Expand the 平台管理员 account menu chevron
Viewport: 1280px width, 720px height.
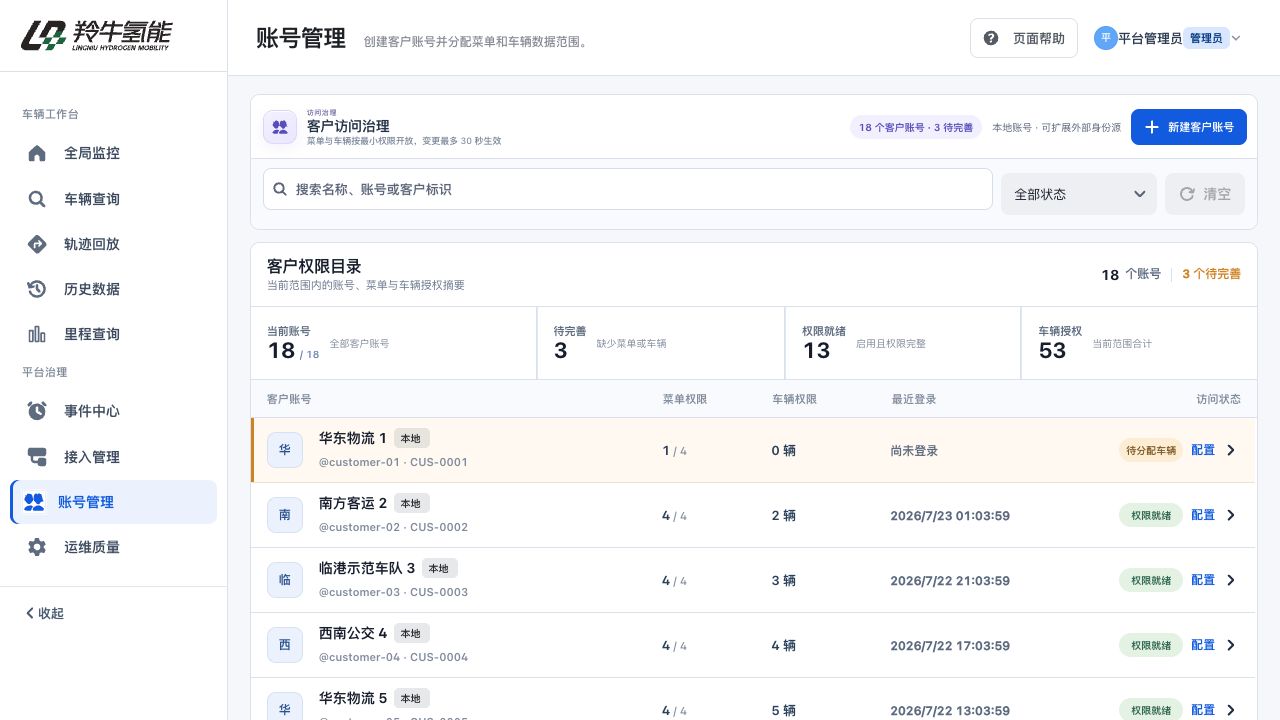[1236, 38]
